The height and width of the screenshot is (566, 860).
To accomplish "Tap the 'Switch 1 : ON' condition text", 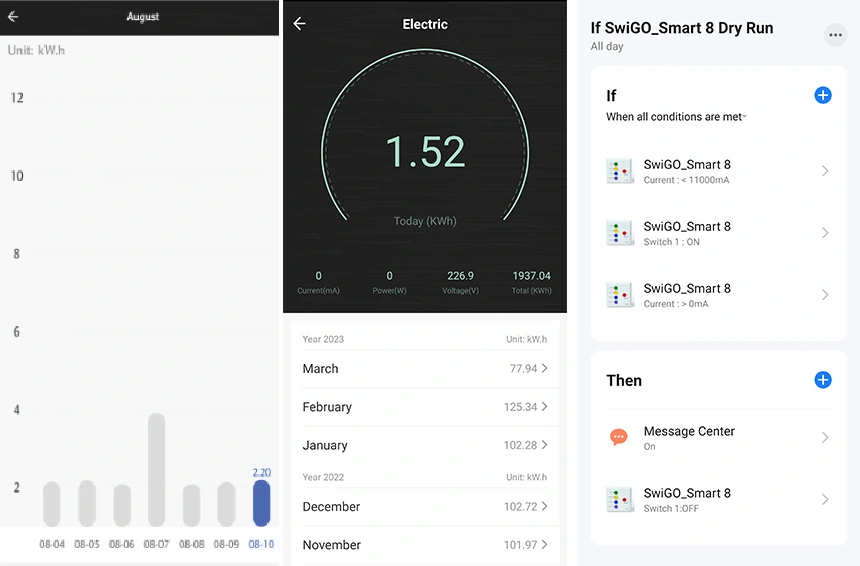I will [671, 242].
